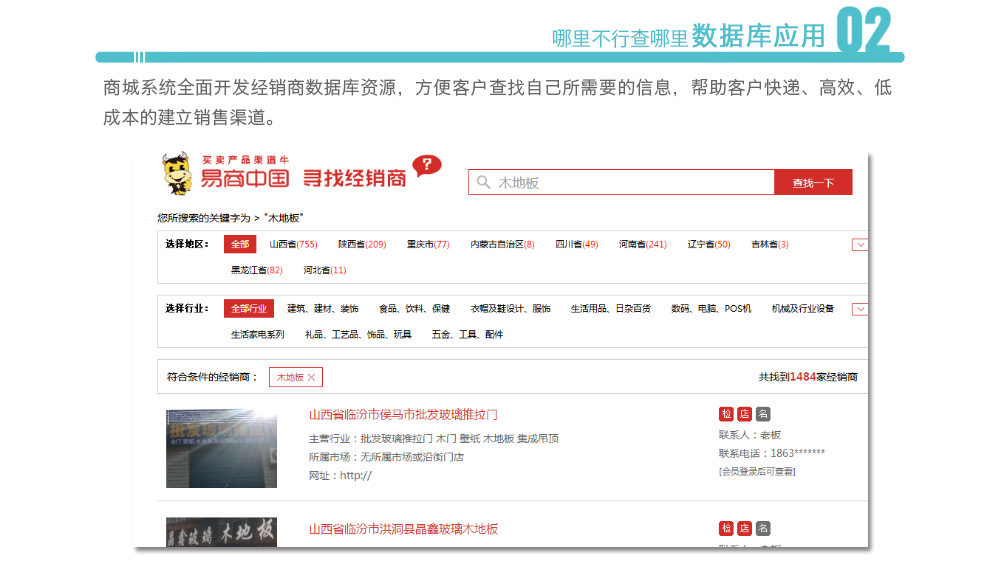Open the 侯马市批发玻璃推拉门 listing title
Viewport: 1000px width, 562px height.
point(403,414)
